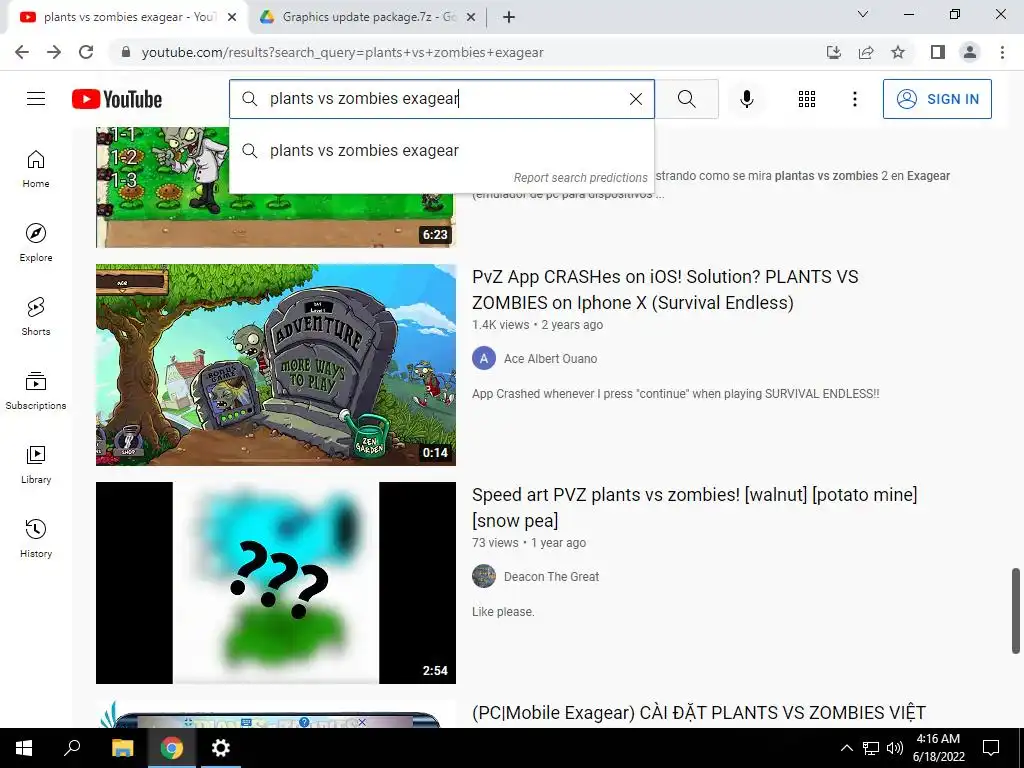Viewport: 1024px width, 768px height.
Task: Open Explore in the sidebar
Action: pyautogui.click(x=36, y=242)
